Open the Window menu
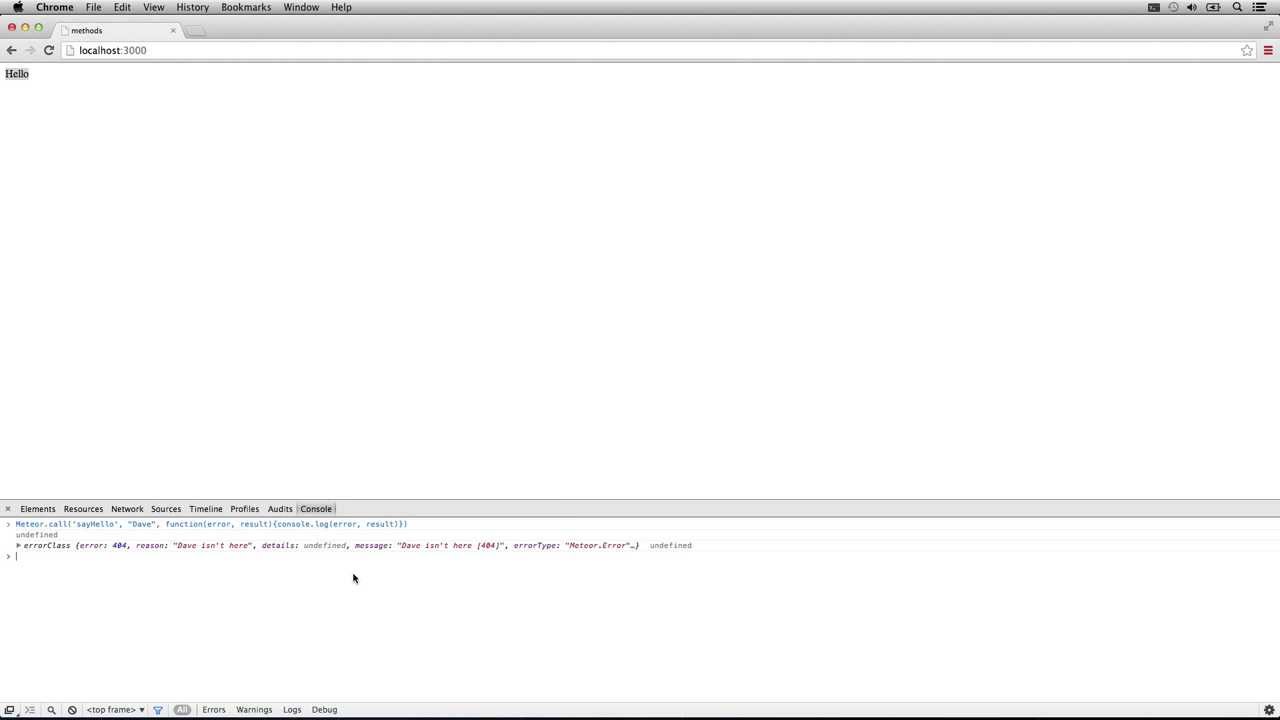 [x=301, y=7]
